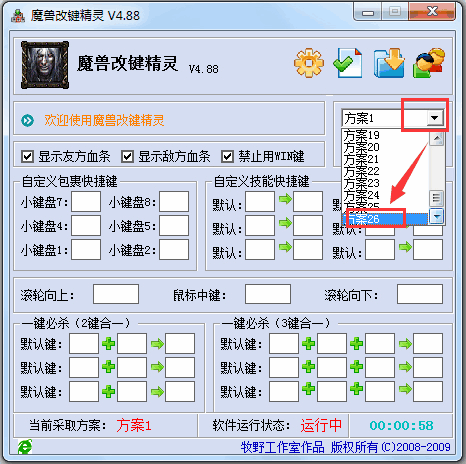Viewport: 466px width, 464px height.
Task: Toggle the 禁止用WIN键 checkbox
Action: point(227,156)
